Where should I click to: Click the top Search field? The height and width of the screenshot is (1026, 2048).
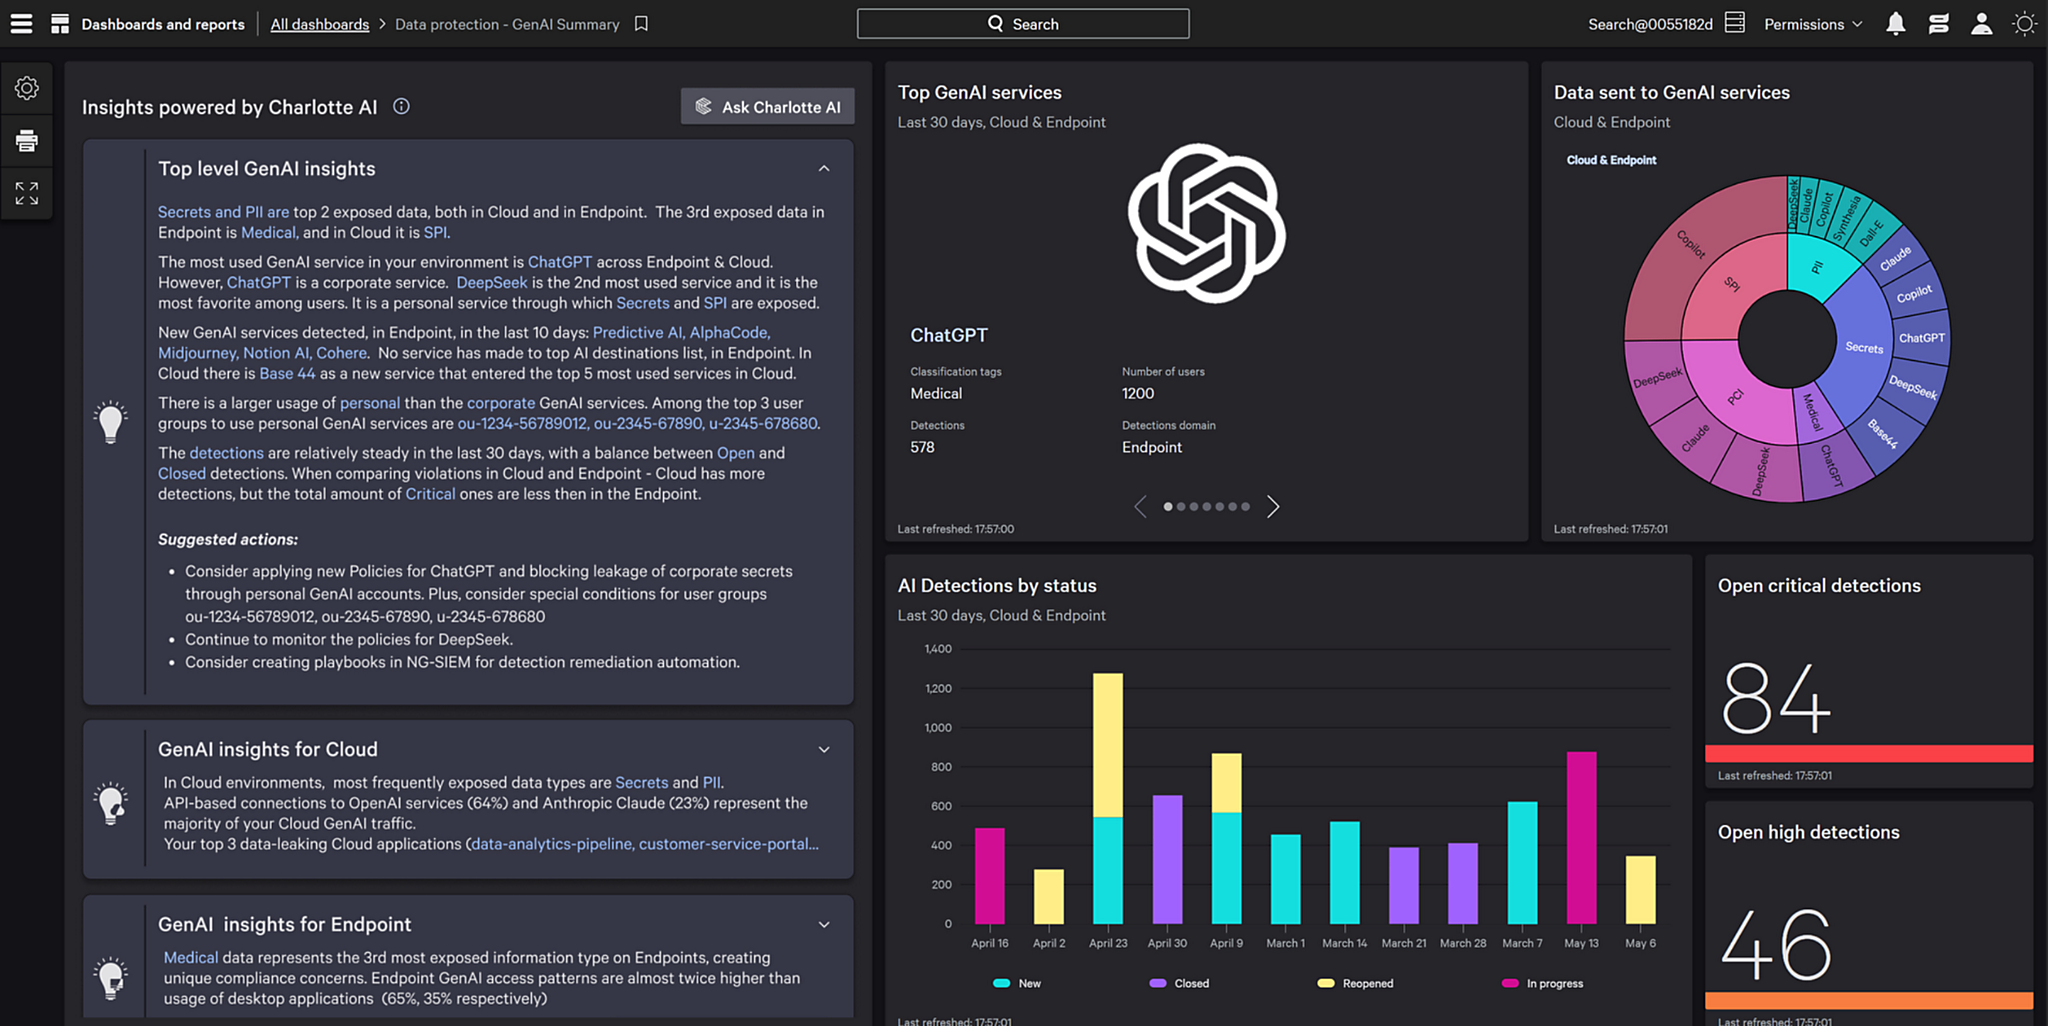pyautogui.click(x=1023, y=24)
